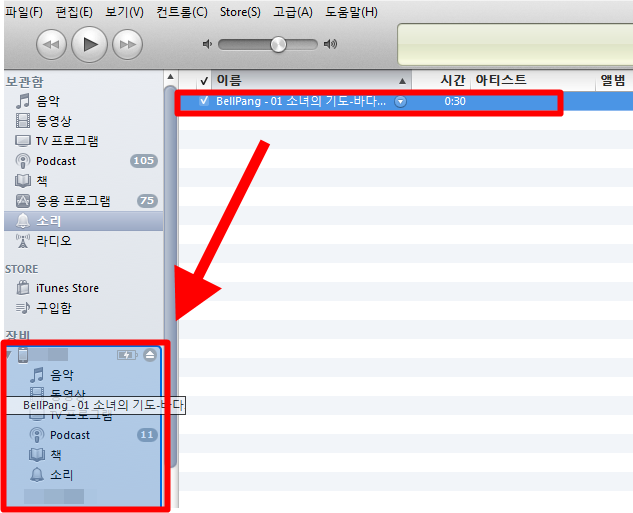633x513 pixels.
Task: Click the sidebar scroll up arrow
Action: [170, 77]
